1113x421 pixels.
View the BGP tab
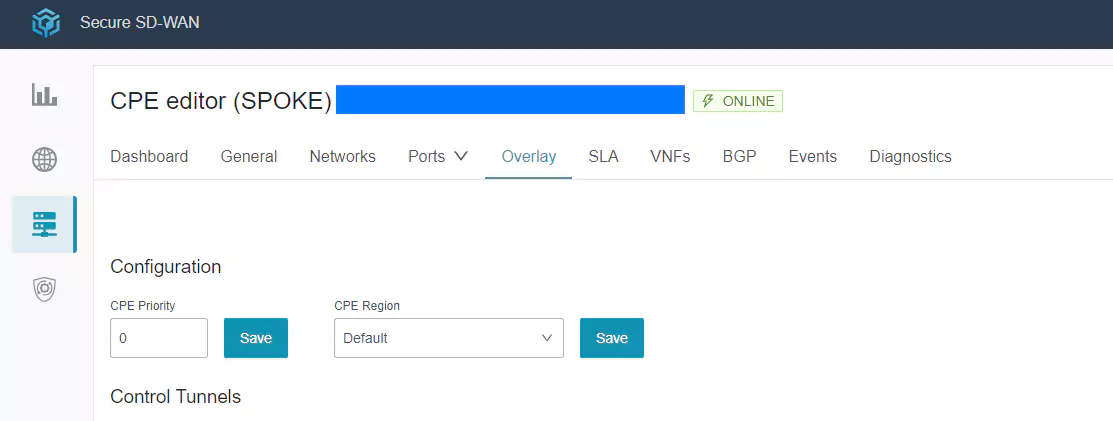[739, 156]
